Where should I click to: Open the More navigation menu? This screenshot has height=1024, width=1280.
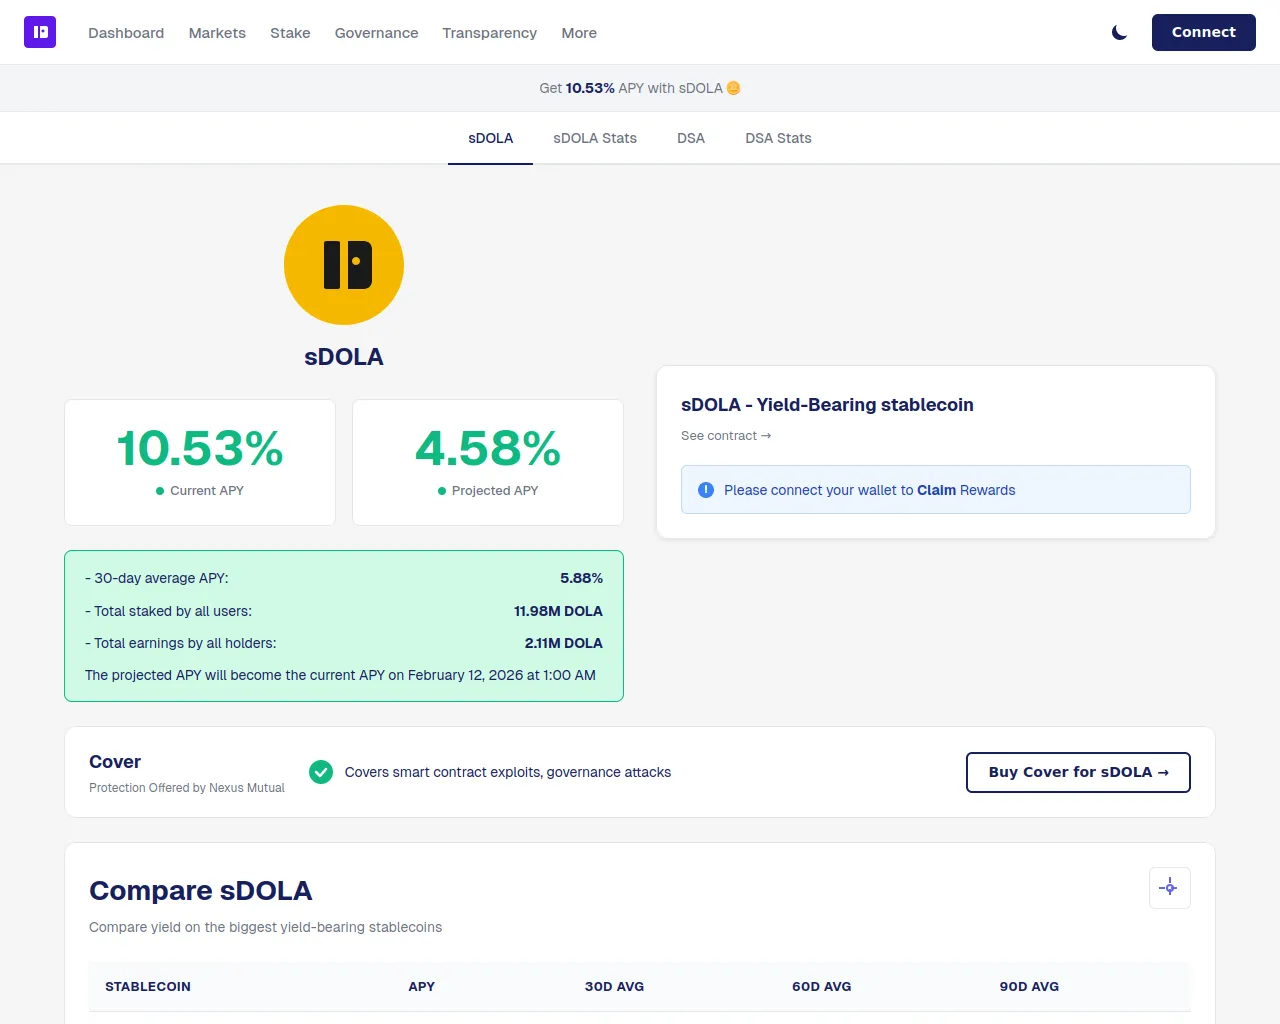(x=579, y=33)
